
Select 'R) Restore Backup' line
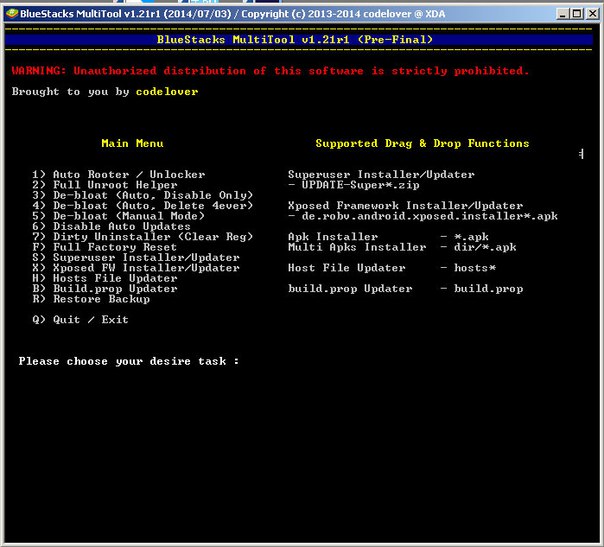[x=91, y=299]
